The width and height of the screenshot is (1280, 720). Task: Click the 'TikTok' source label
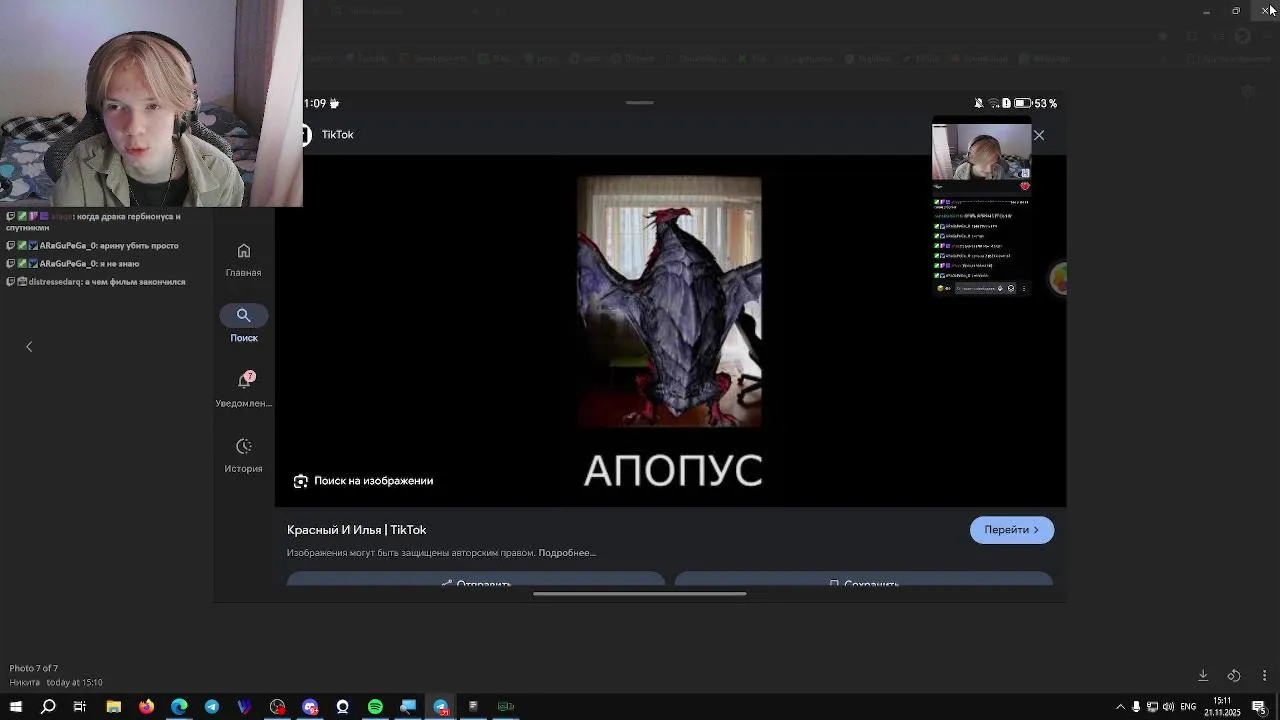(337, 135)
